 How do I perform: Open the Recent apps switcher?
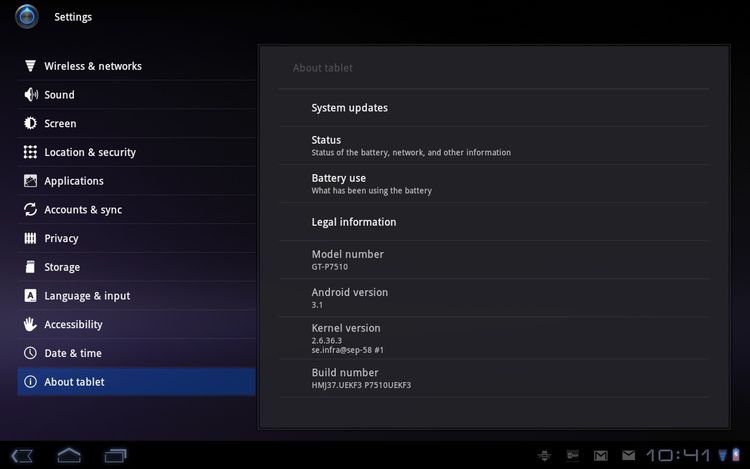[x=116, y=455]
